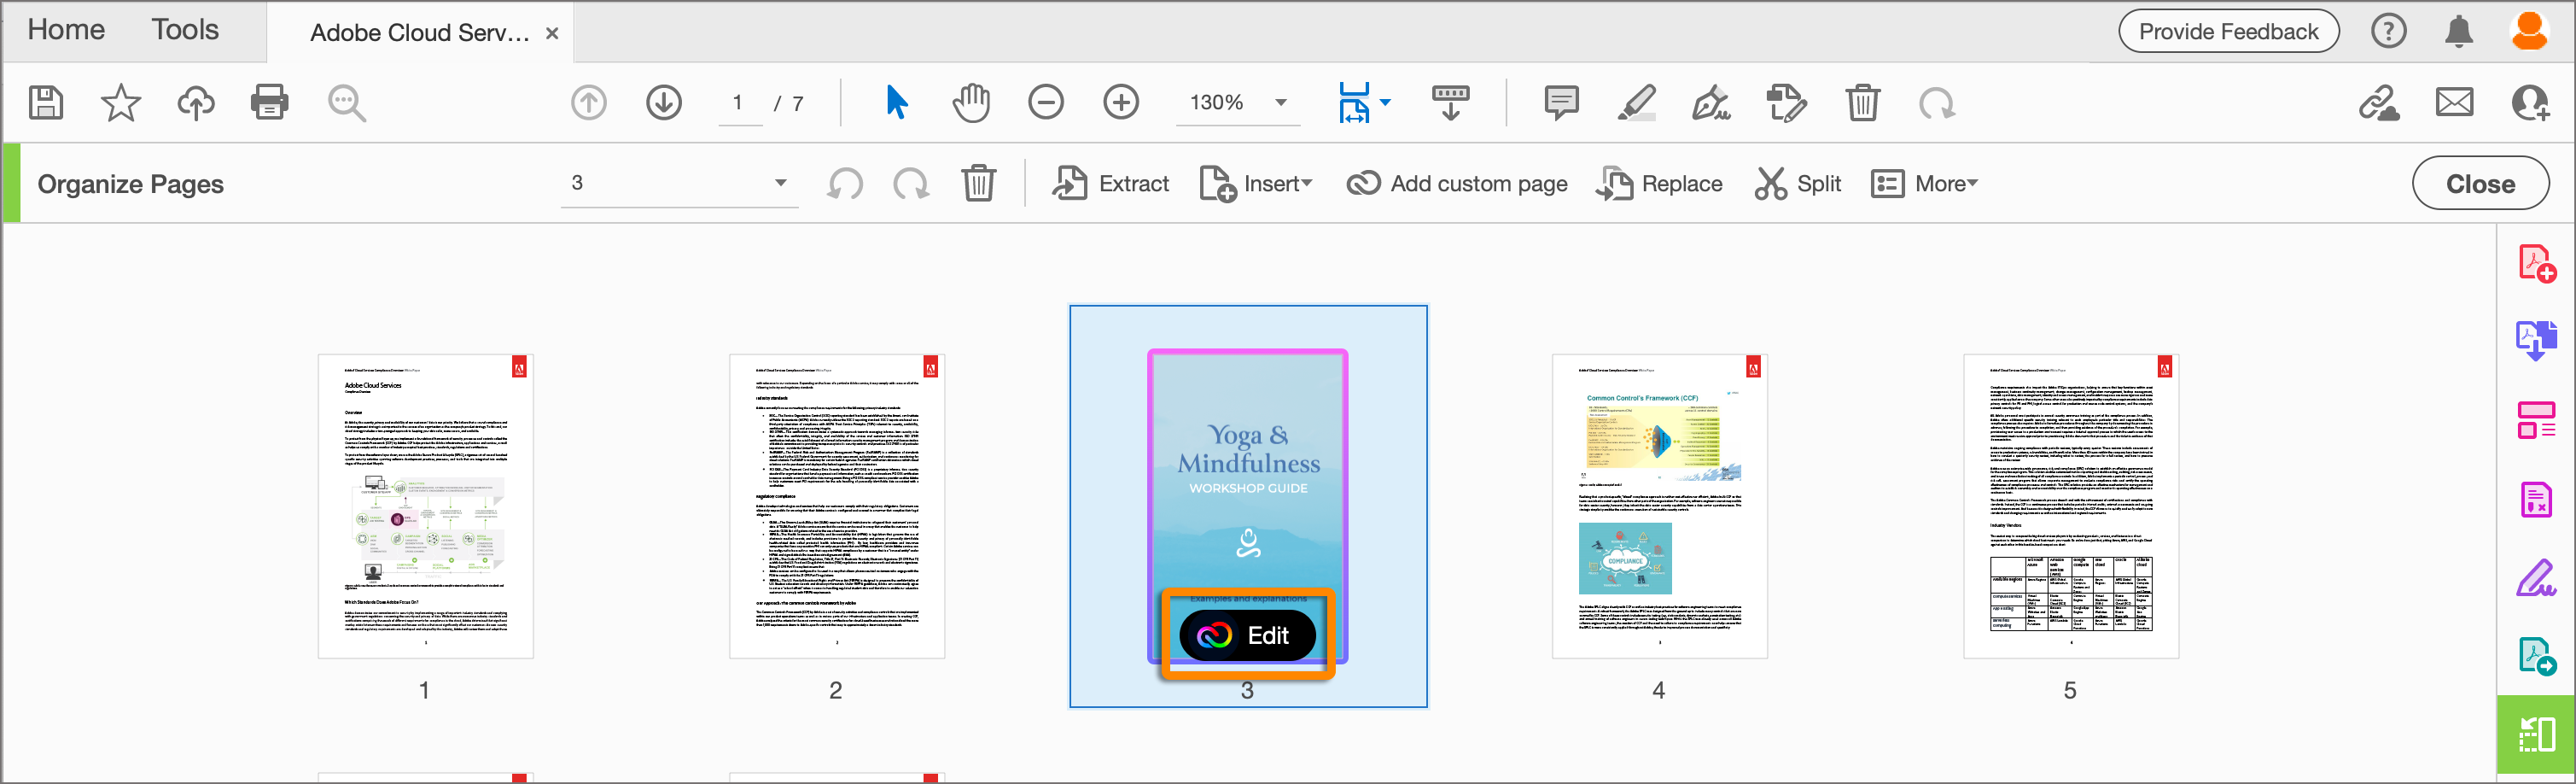Click Replace pages button
Viewport: 2576px width, 784px height.
coord(1659,184)
